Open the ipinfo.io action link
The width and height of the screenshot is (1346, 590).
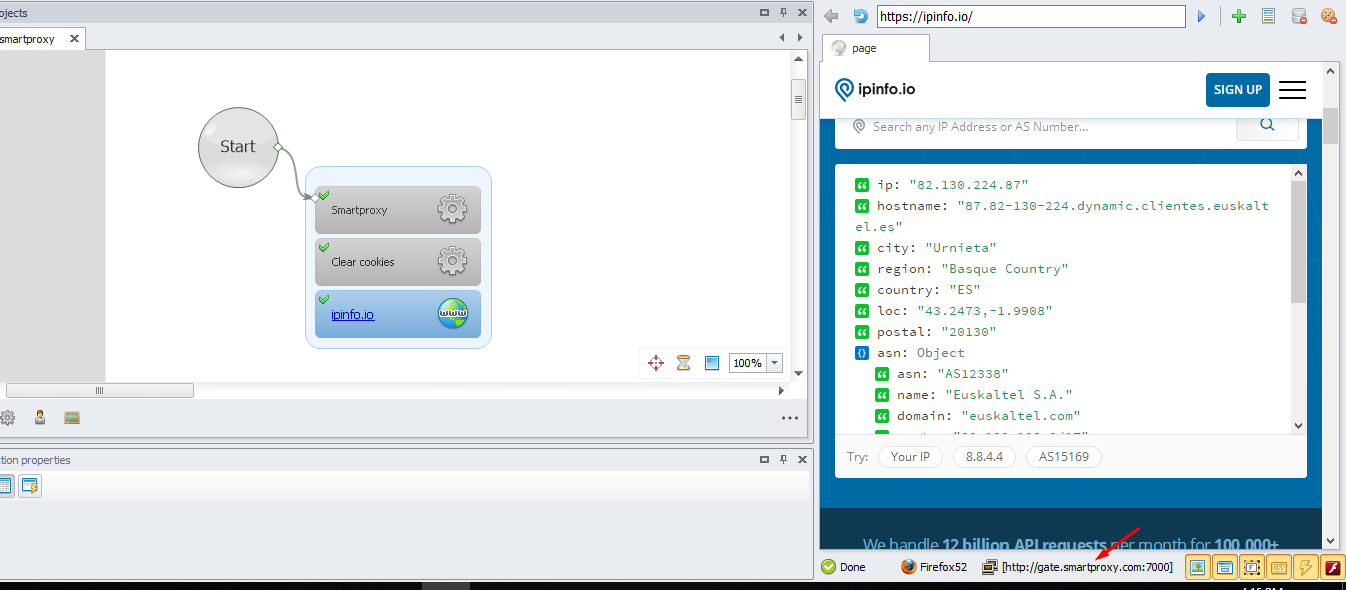[352, 314]
